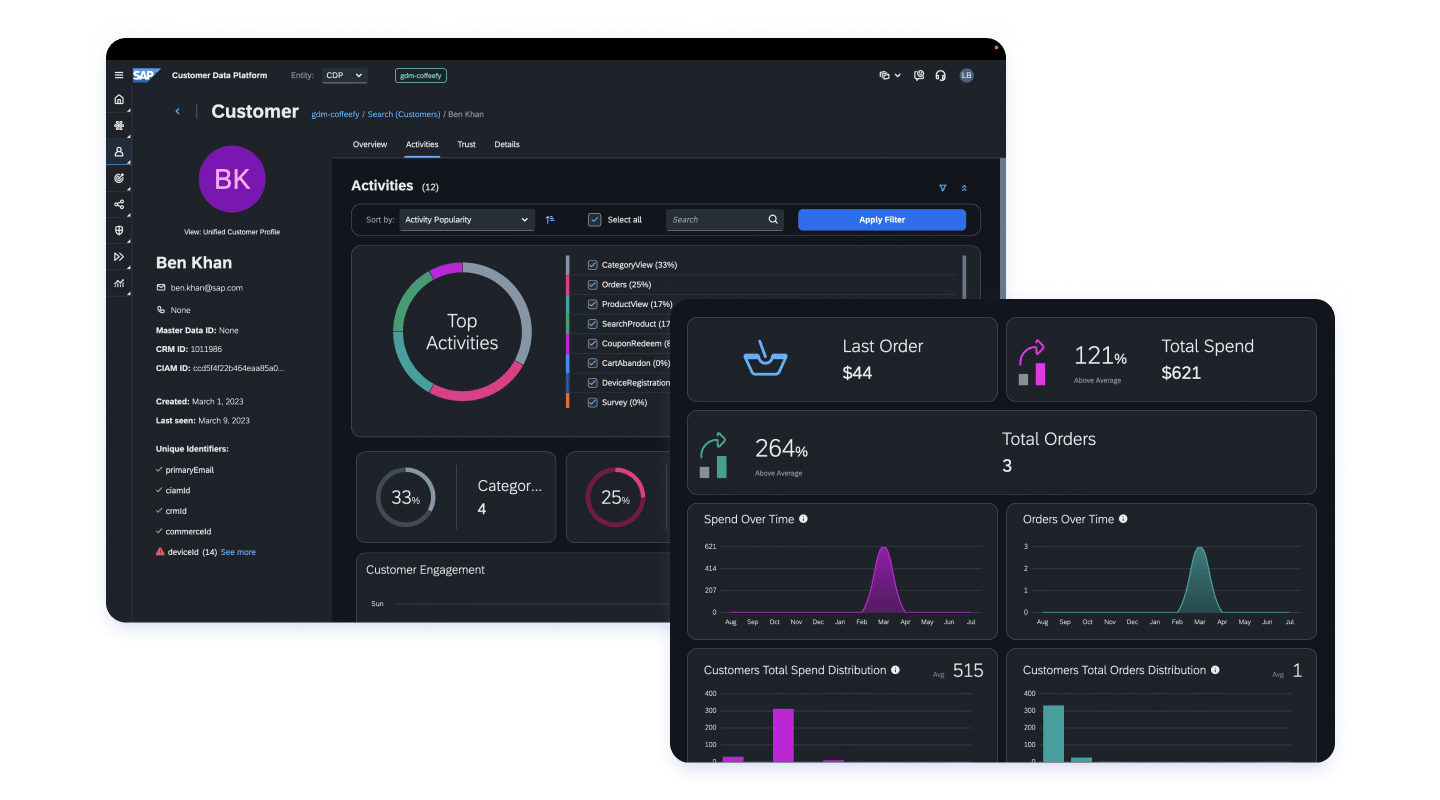The width and height of the screenshot is (1440, 800).
Task: Click the activity list scrollbar
Action: click(x=964, y=278)
